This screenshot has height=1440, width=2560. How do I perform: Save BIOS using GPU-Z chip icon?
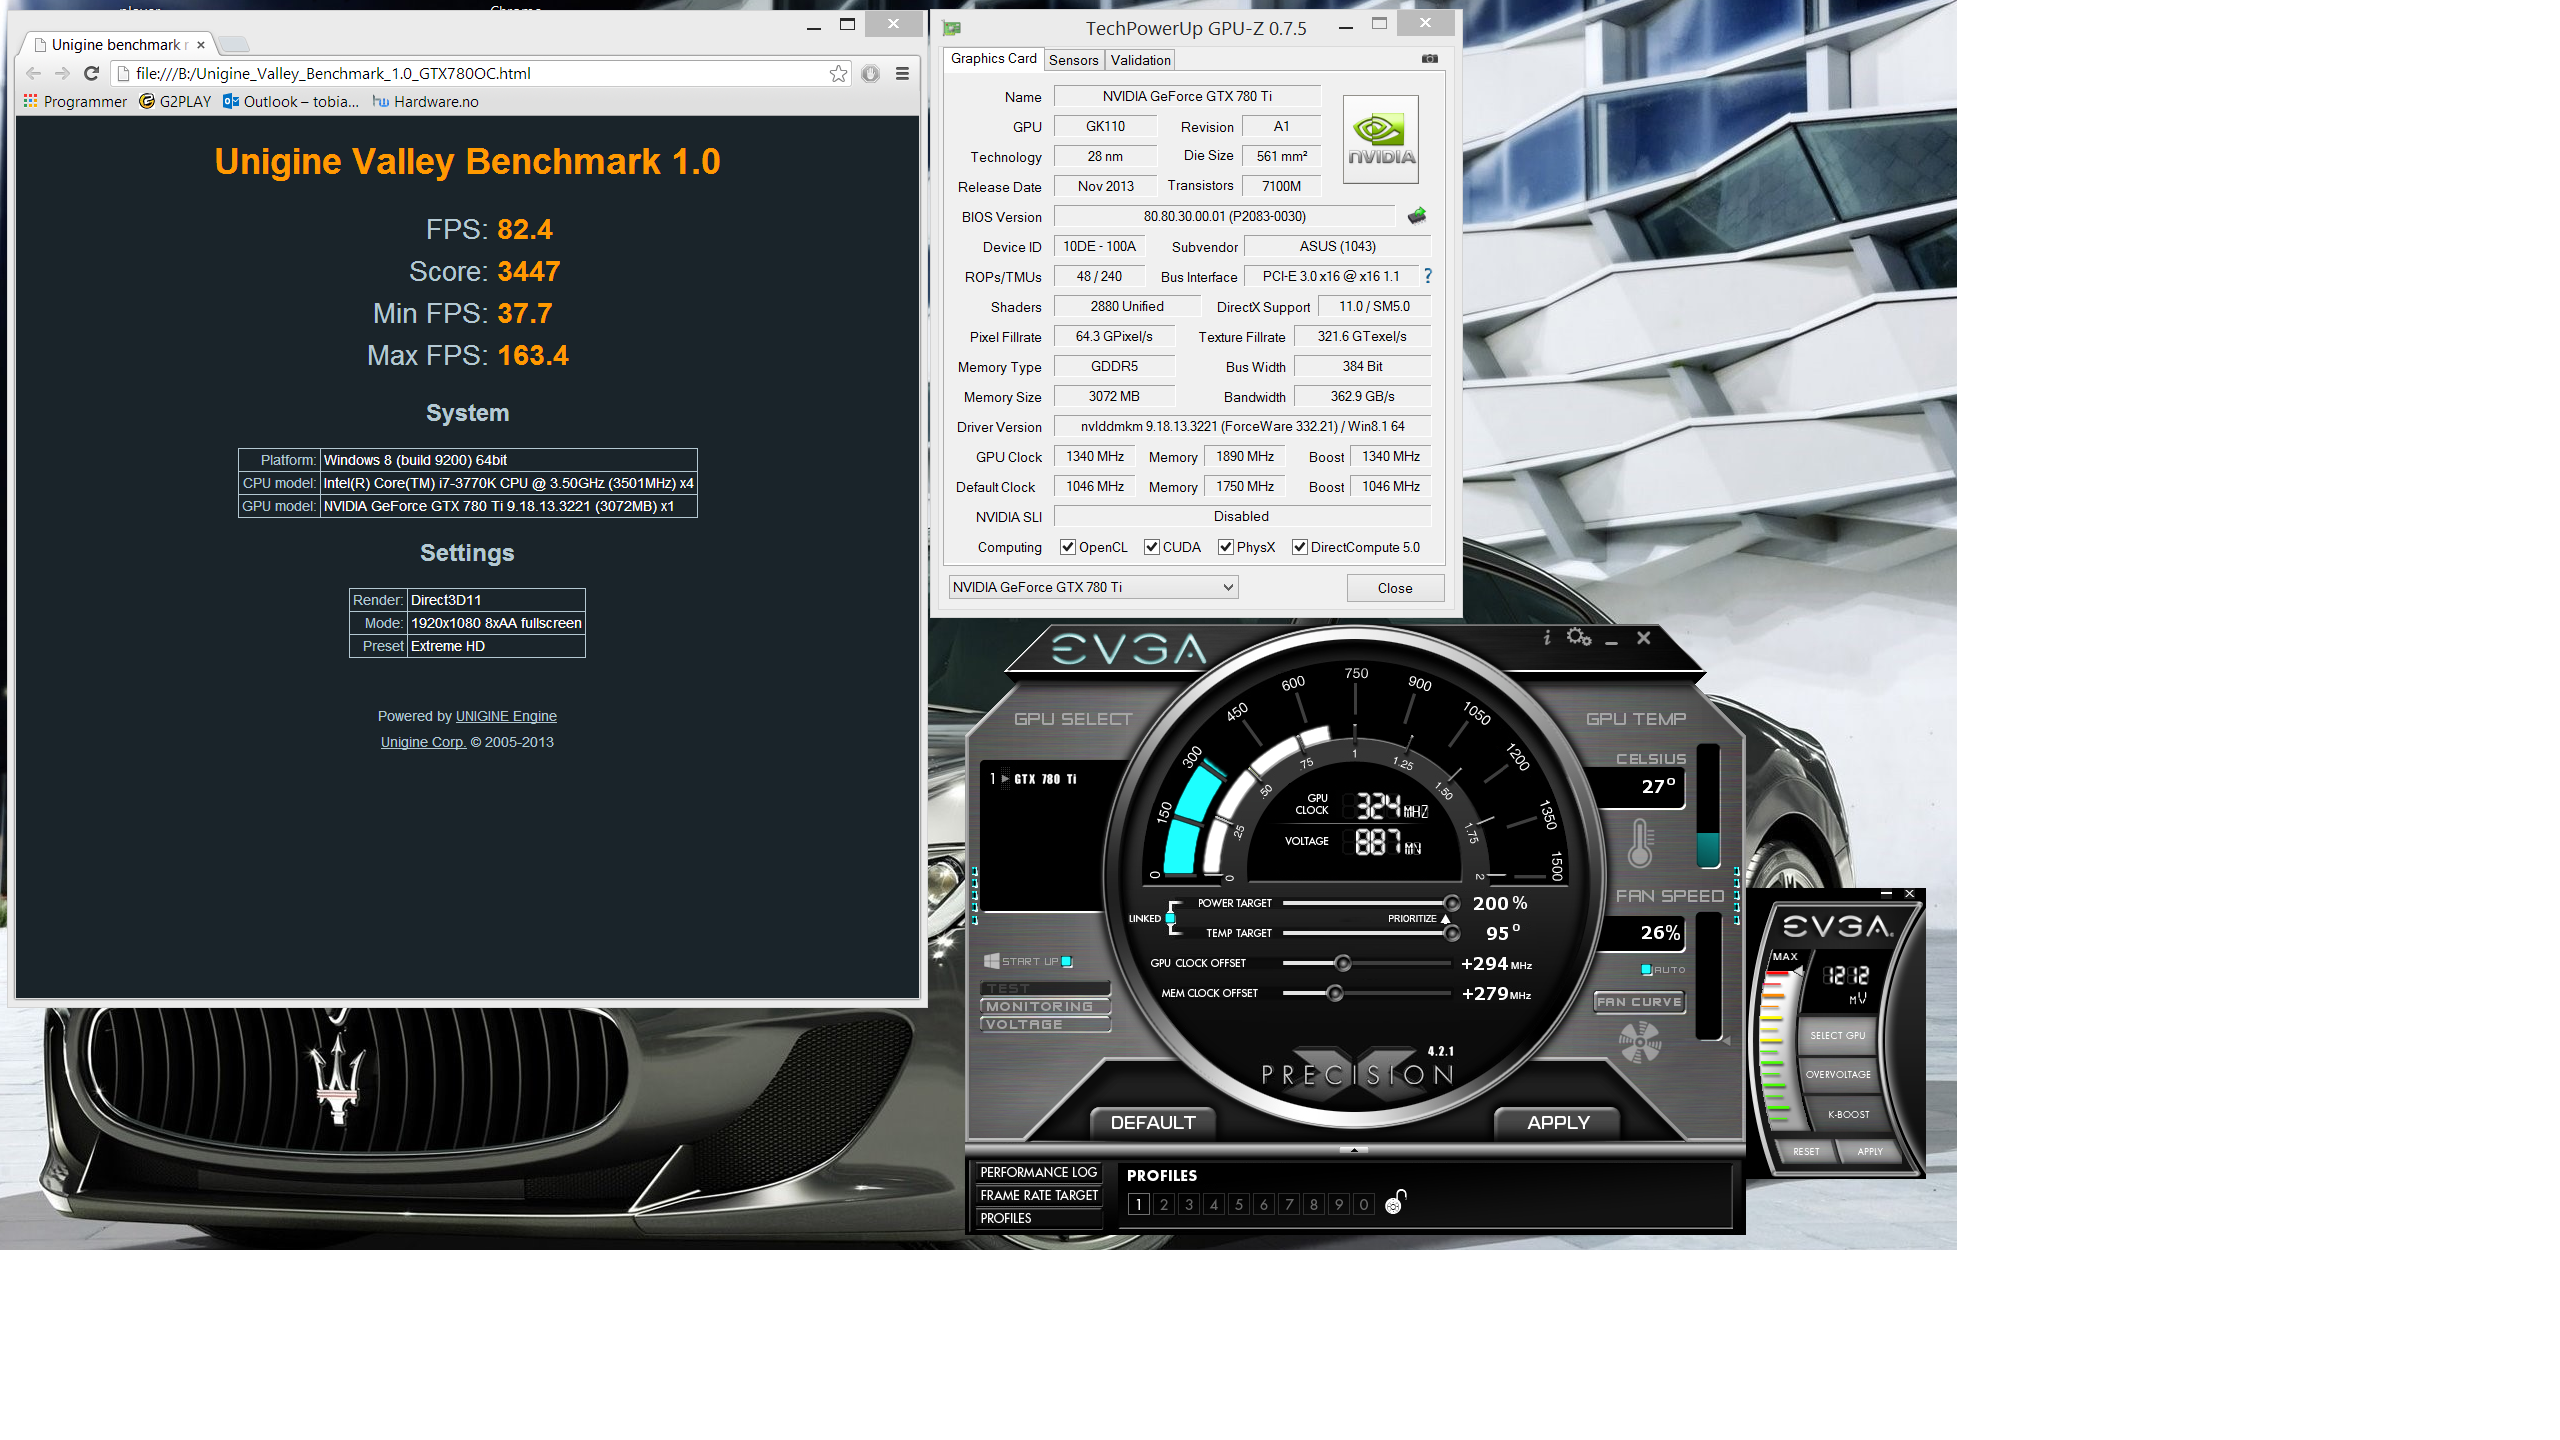click(x=1417, y=216)
